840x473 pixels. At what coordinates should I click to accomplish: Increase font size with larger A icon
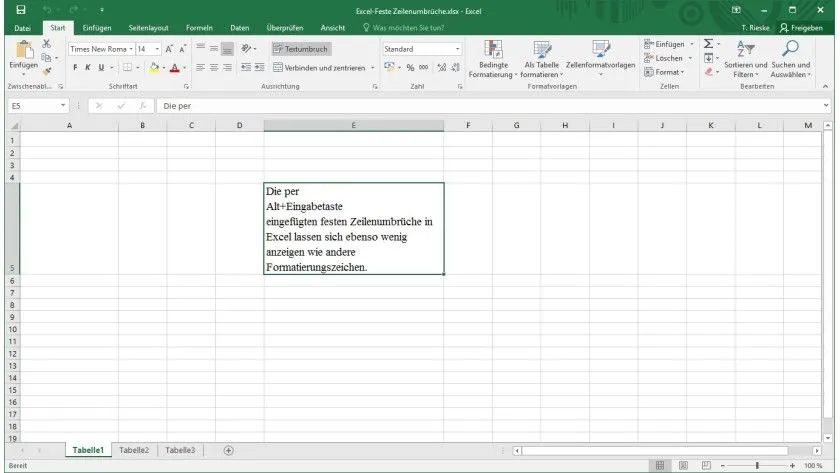point(169,49)
